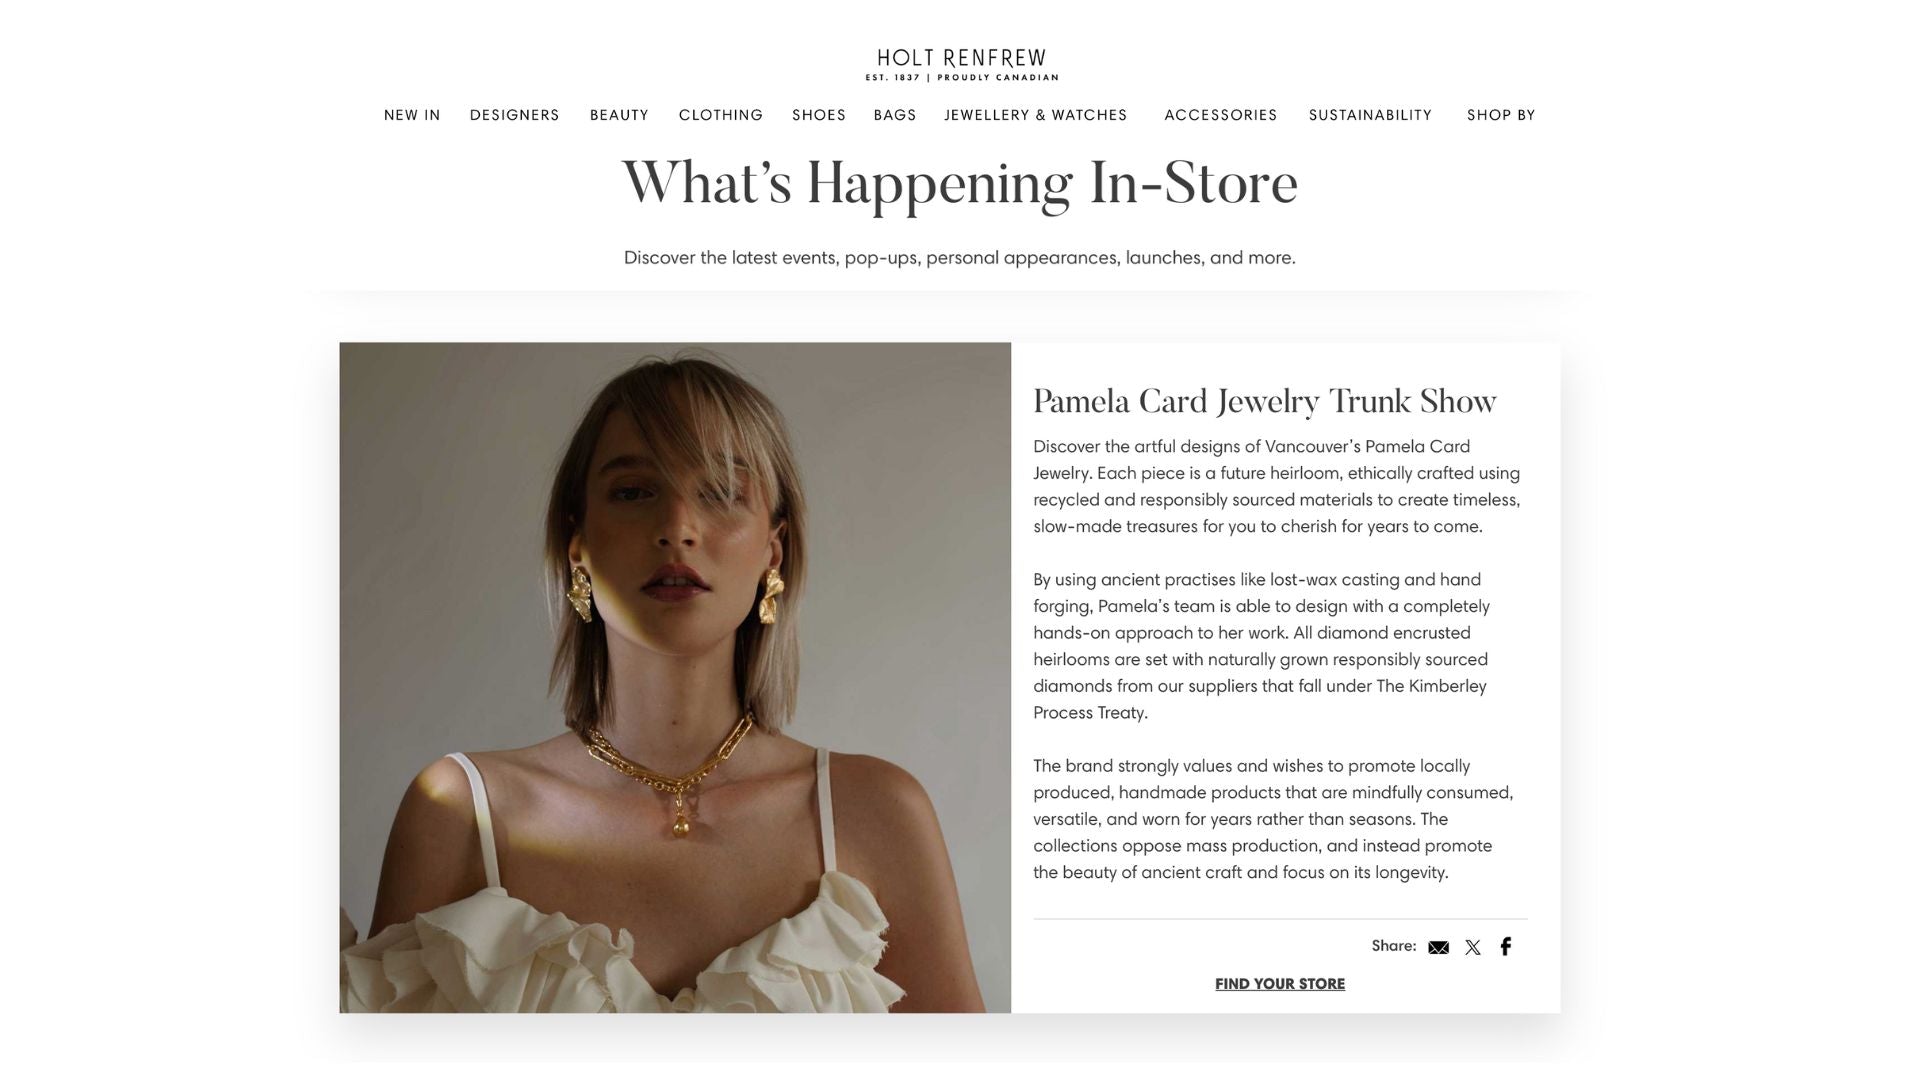
Task: Expand the SHOP BY menu
Action: tap(1501, 115)
